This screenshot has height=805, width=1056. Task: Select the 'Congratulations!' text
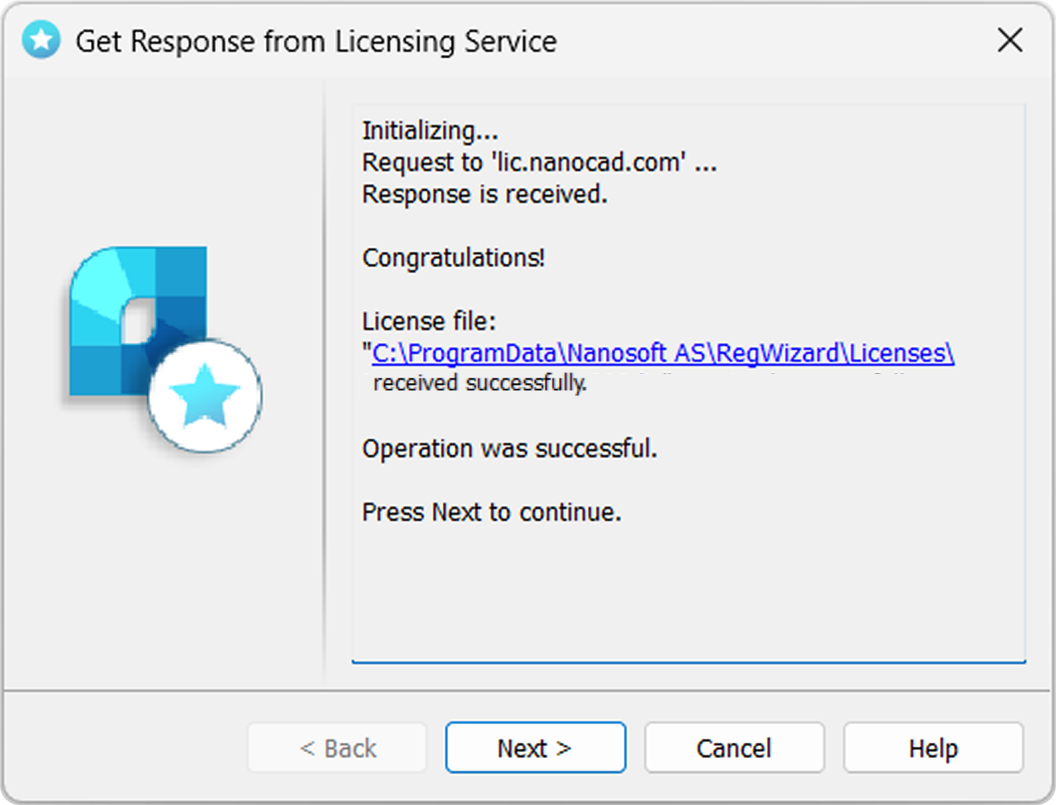coord(453,257)
